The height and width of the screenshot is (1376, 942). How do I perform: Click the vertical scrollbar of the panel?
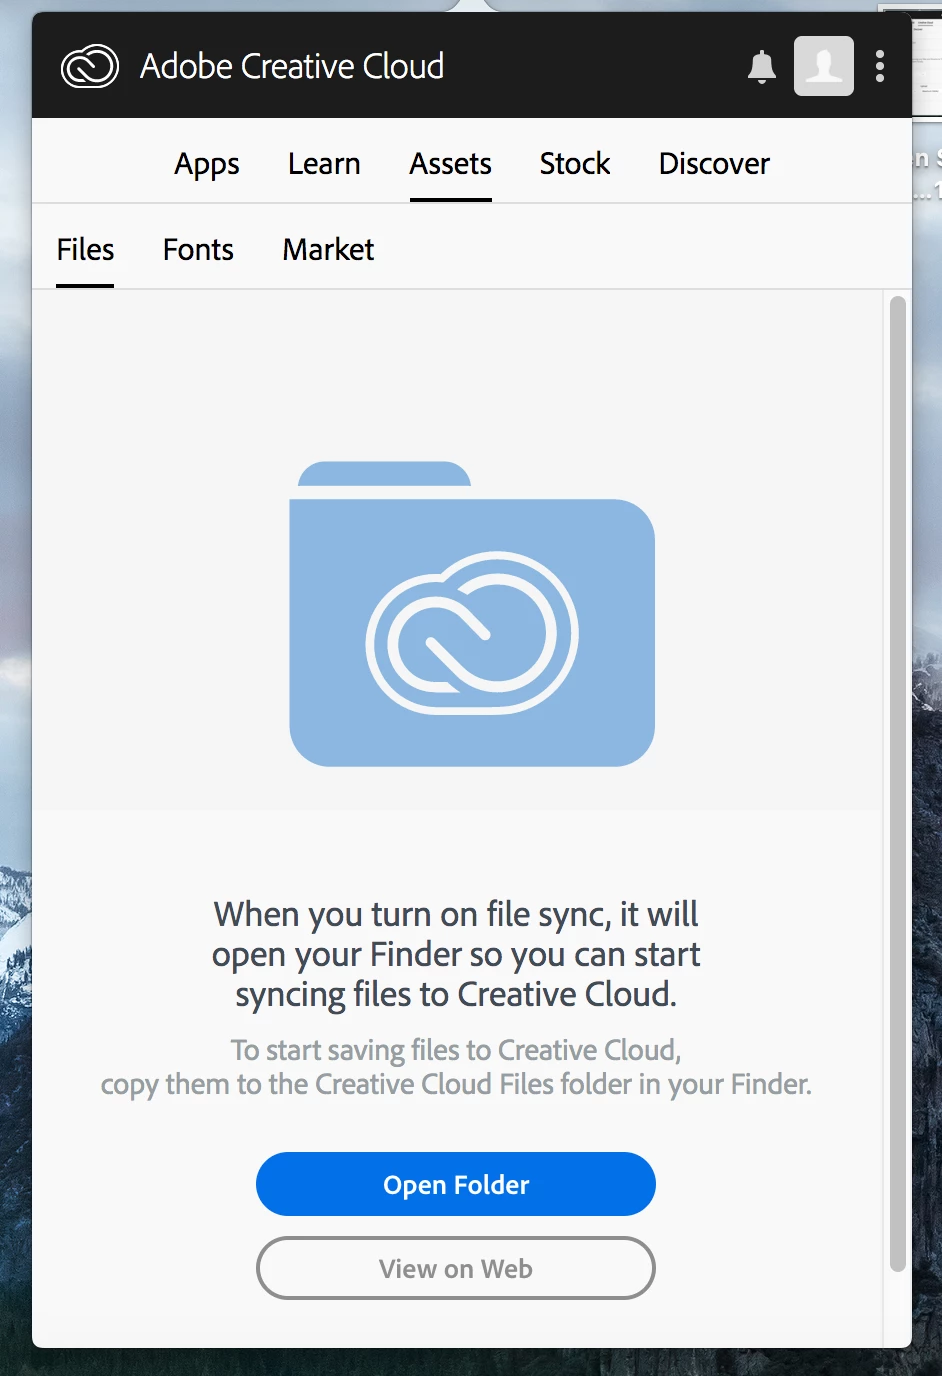tap(898, 784)
